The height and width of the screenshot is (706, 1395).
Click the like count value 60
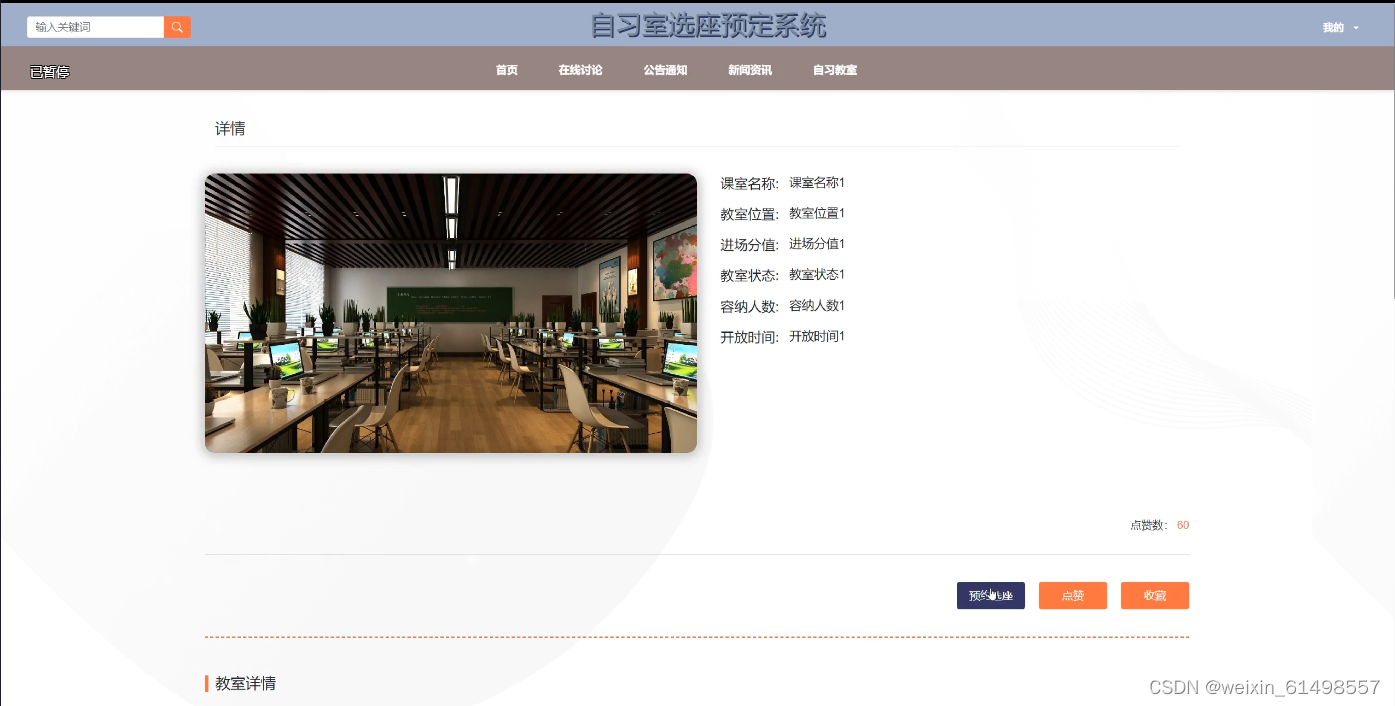coord(1183,525)
